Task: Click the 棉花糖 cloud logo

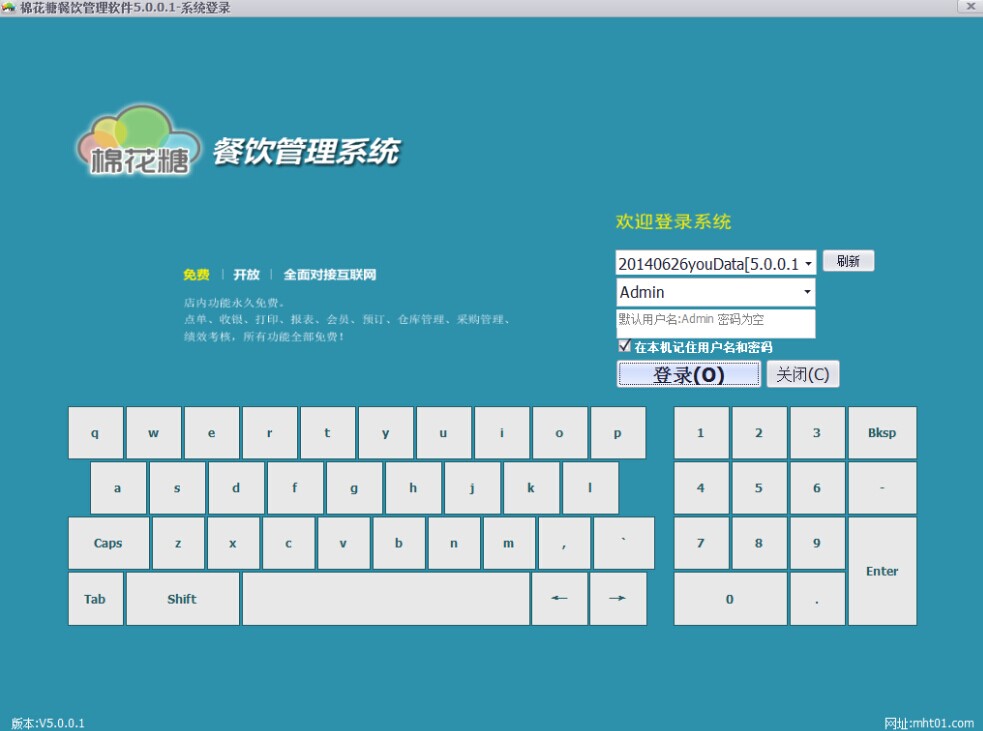Action: tap(139, 141)
